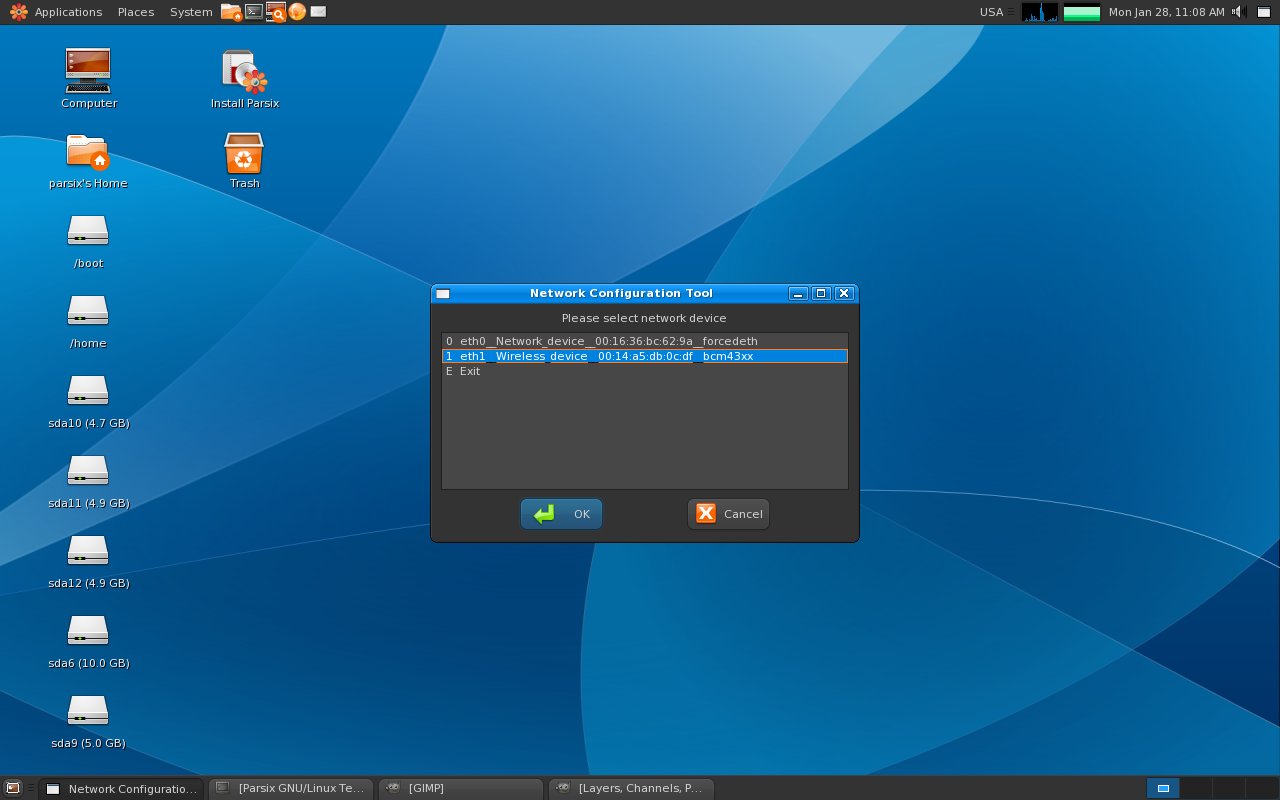This screenshot has height=800, width=1280.
Task: Maximize the Network Configuration Tool window
Action: click(821, 293)
